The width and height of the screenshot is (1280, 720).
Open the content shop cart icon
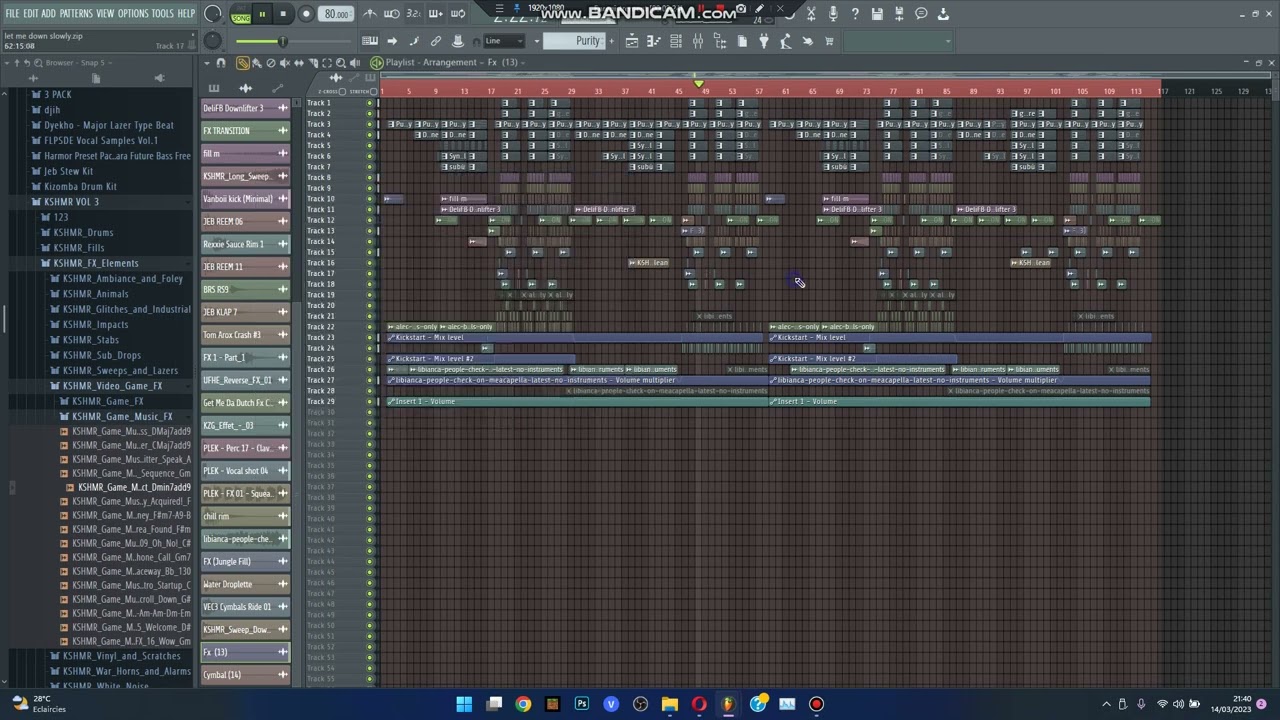pyautogui.click(x=829, y=41)
